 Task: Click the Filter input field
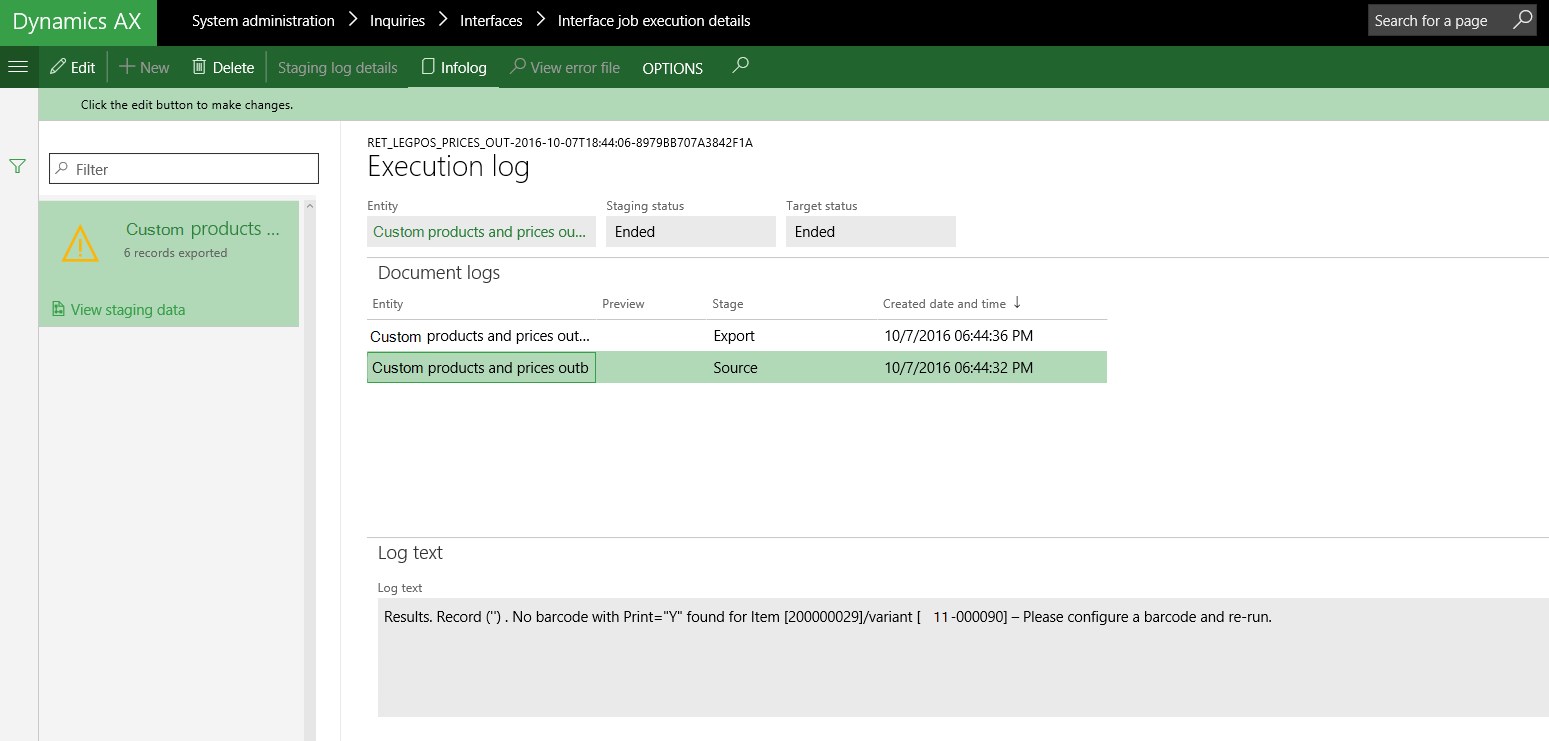coord(184,169)
